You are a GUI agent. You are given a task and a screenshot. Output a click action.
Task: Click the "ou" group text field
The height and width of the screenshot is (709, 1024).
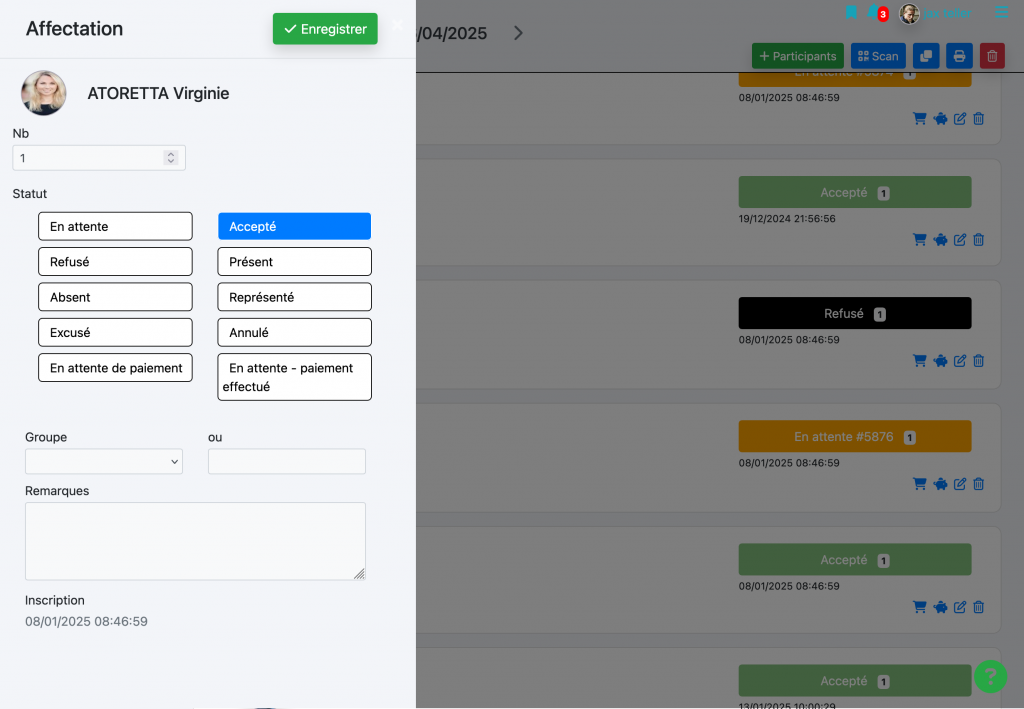point(287,461)
